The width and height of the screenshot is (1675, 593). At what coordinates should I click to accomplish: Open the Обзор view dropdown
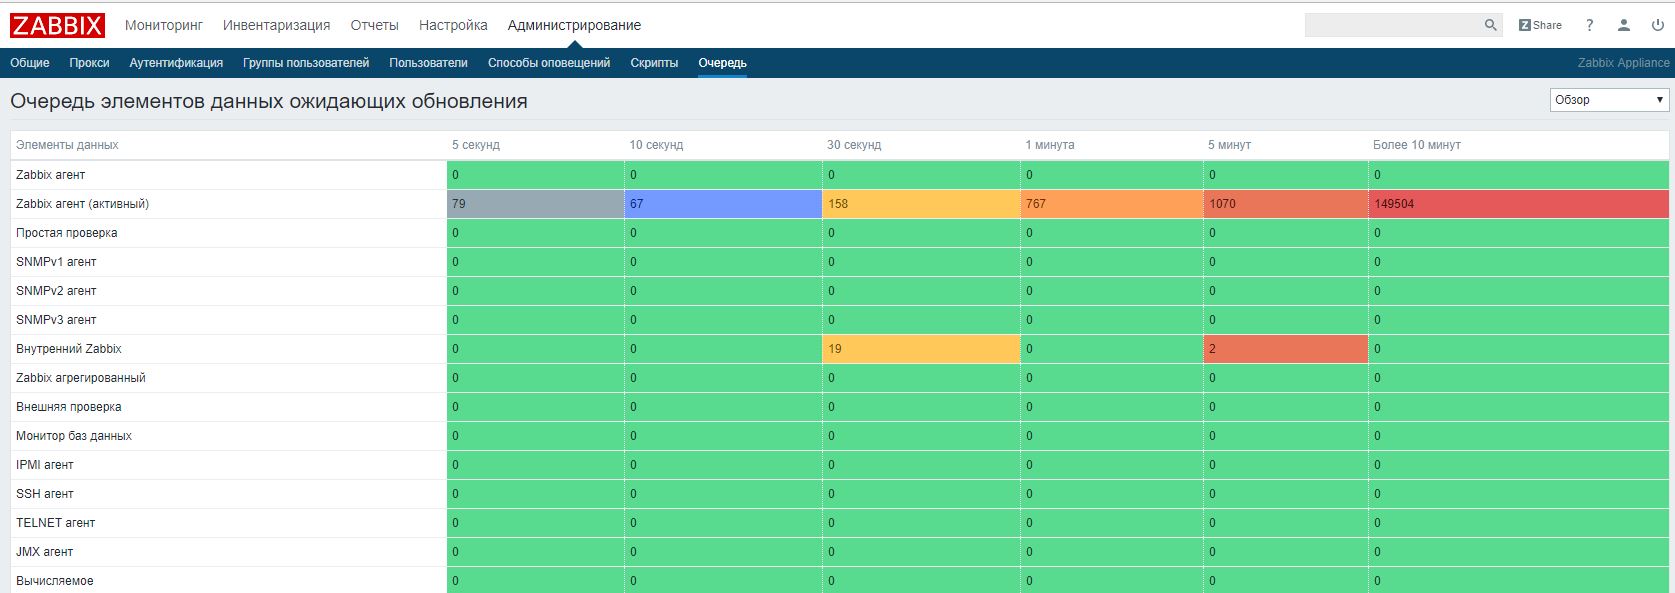1610,100
